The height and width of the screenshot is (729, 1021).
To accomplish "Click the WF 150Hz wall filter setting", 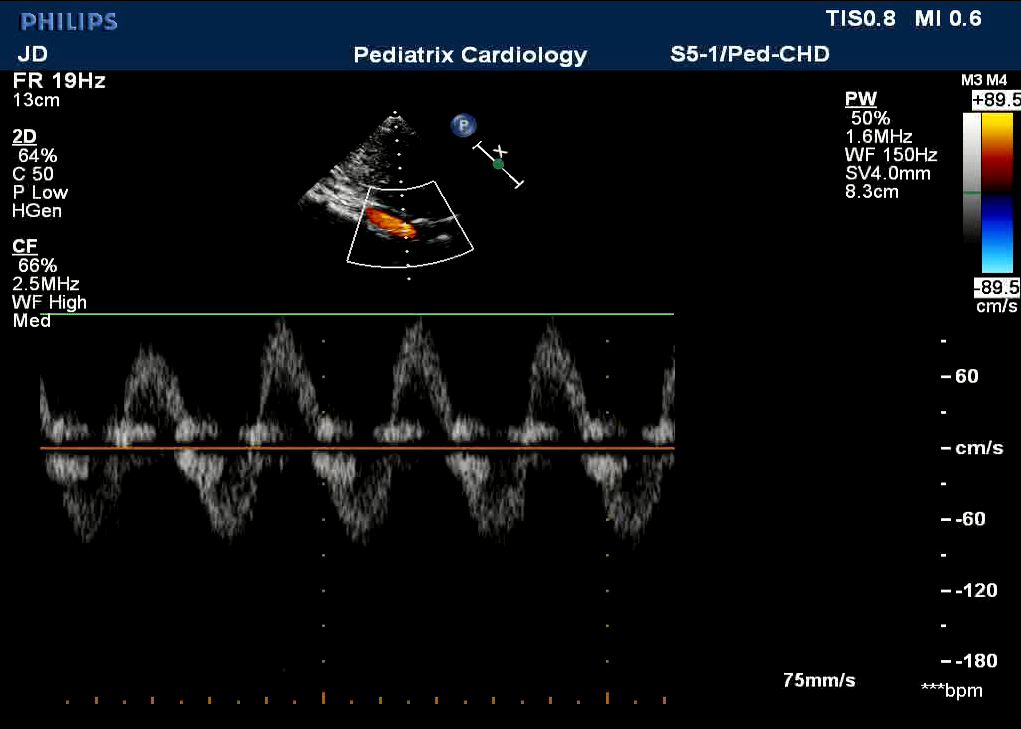I will [x=891, y=155].
